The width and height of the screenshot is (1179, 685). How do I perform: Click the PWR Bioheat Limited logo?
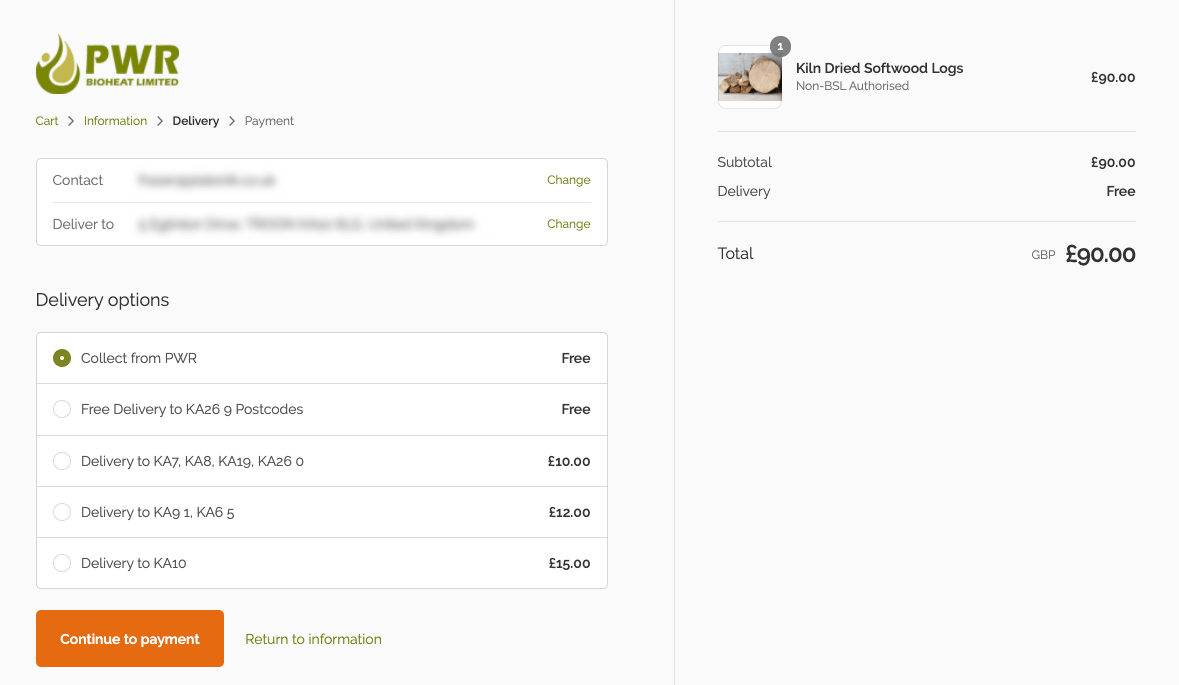pos(106,63)
